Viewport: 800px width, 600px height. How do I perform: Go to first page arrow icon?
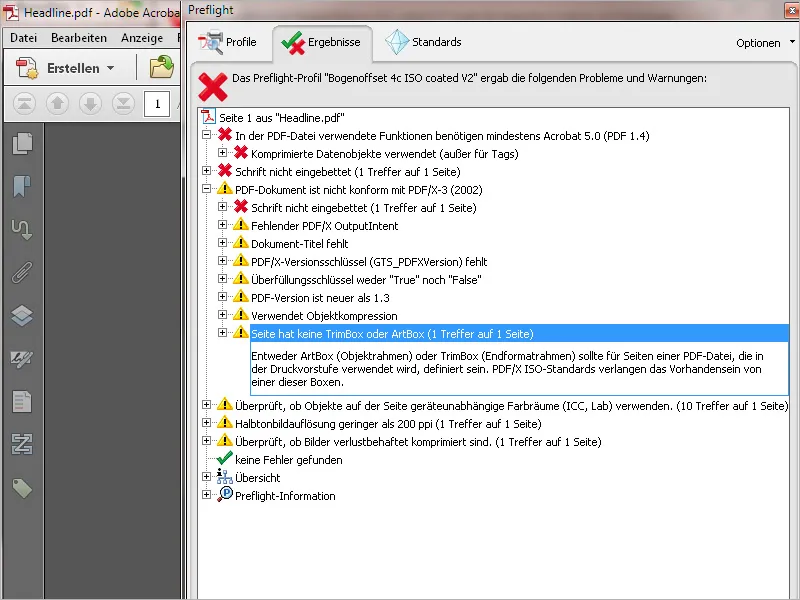coord(24,104)
